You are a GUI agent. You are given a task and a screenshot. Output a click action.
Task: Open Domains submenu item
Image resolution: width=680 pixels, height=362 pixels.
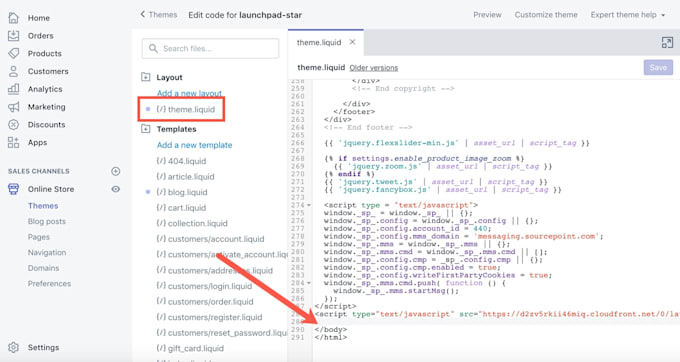pos(43,268)
